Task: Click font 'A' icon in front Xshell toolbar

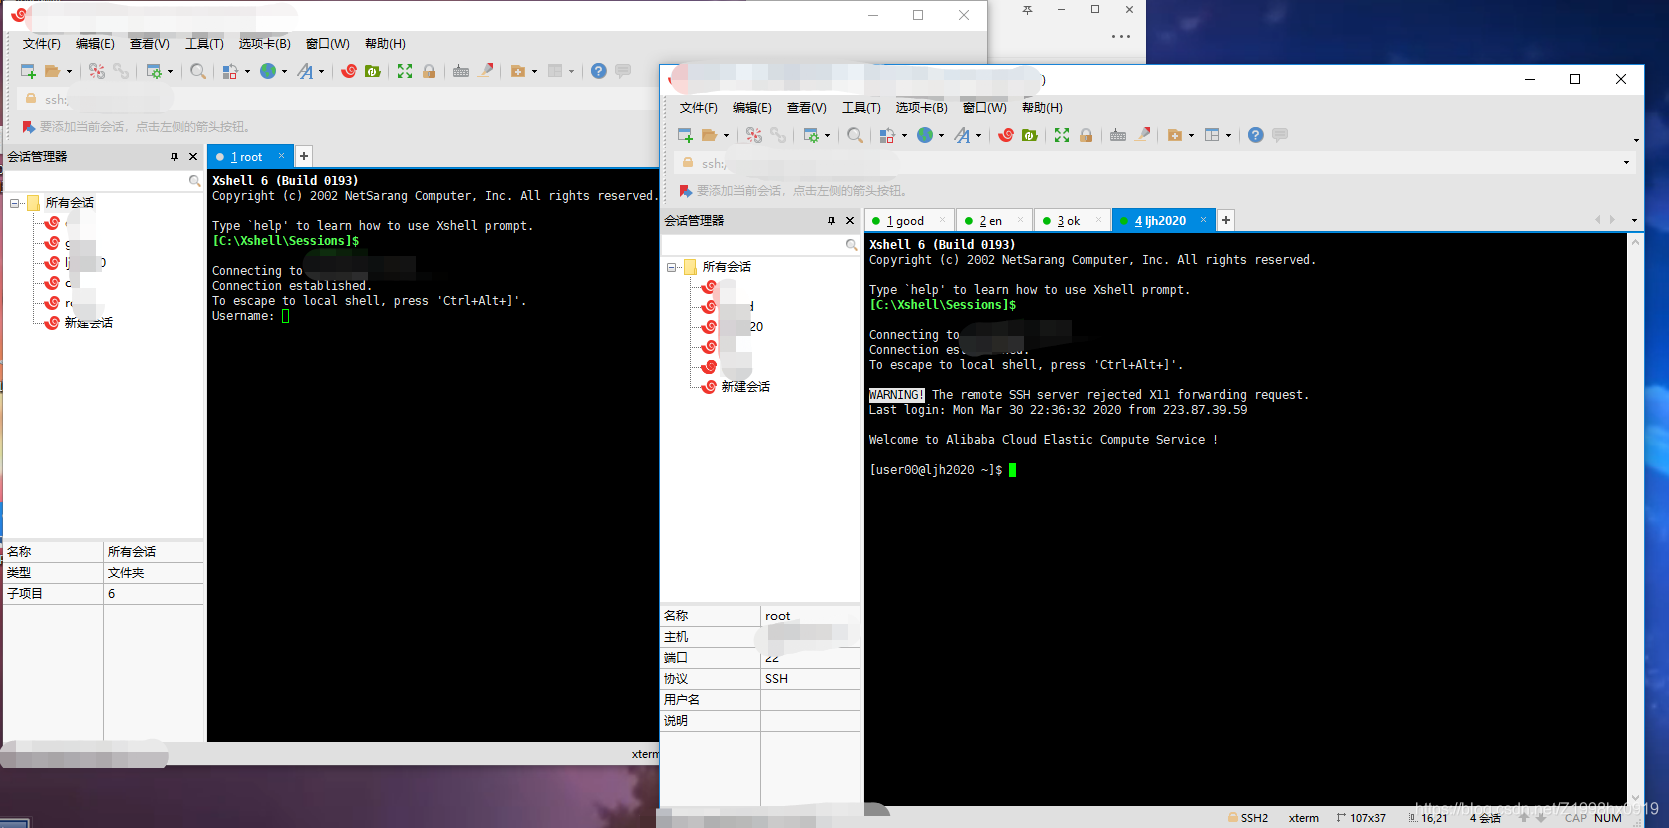Action: click(x=962, y=135)
